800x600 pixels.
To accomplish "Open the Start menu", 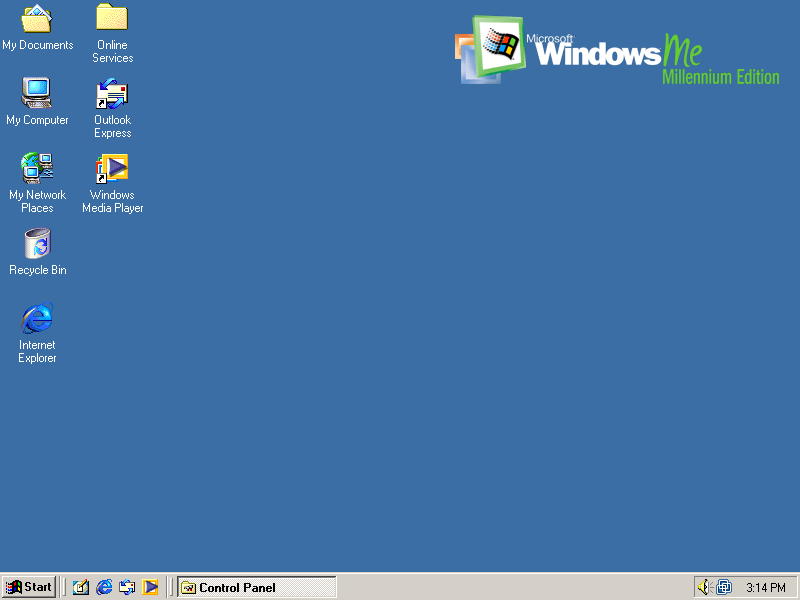I will 28,587.
